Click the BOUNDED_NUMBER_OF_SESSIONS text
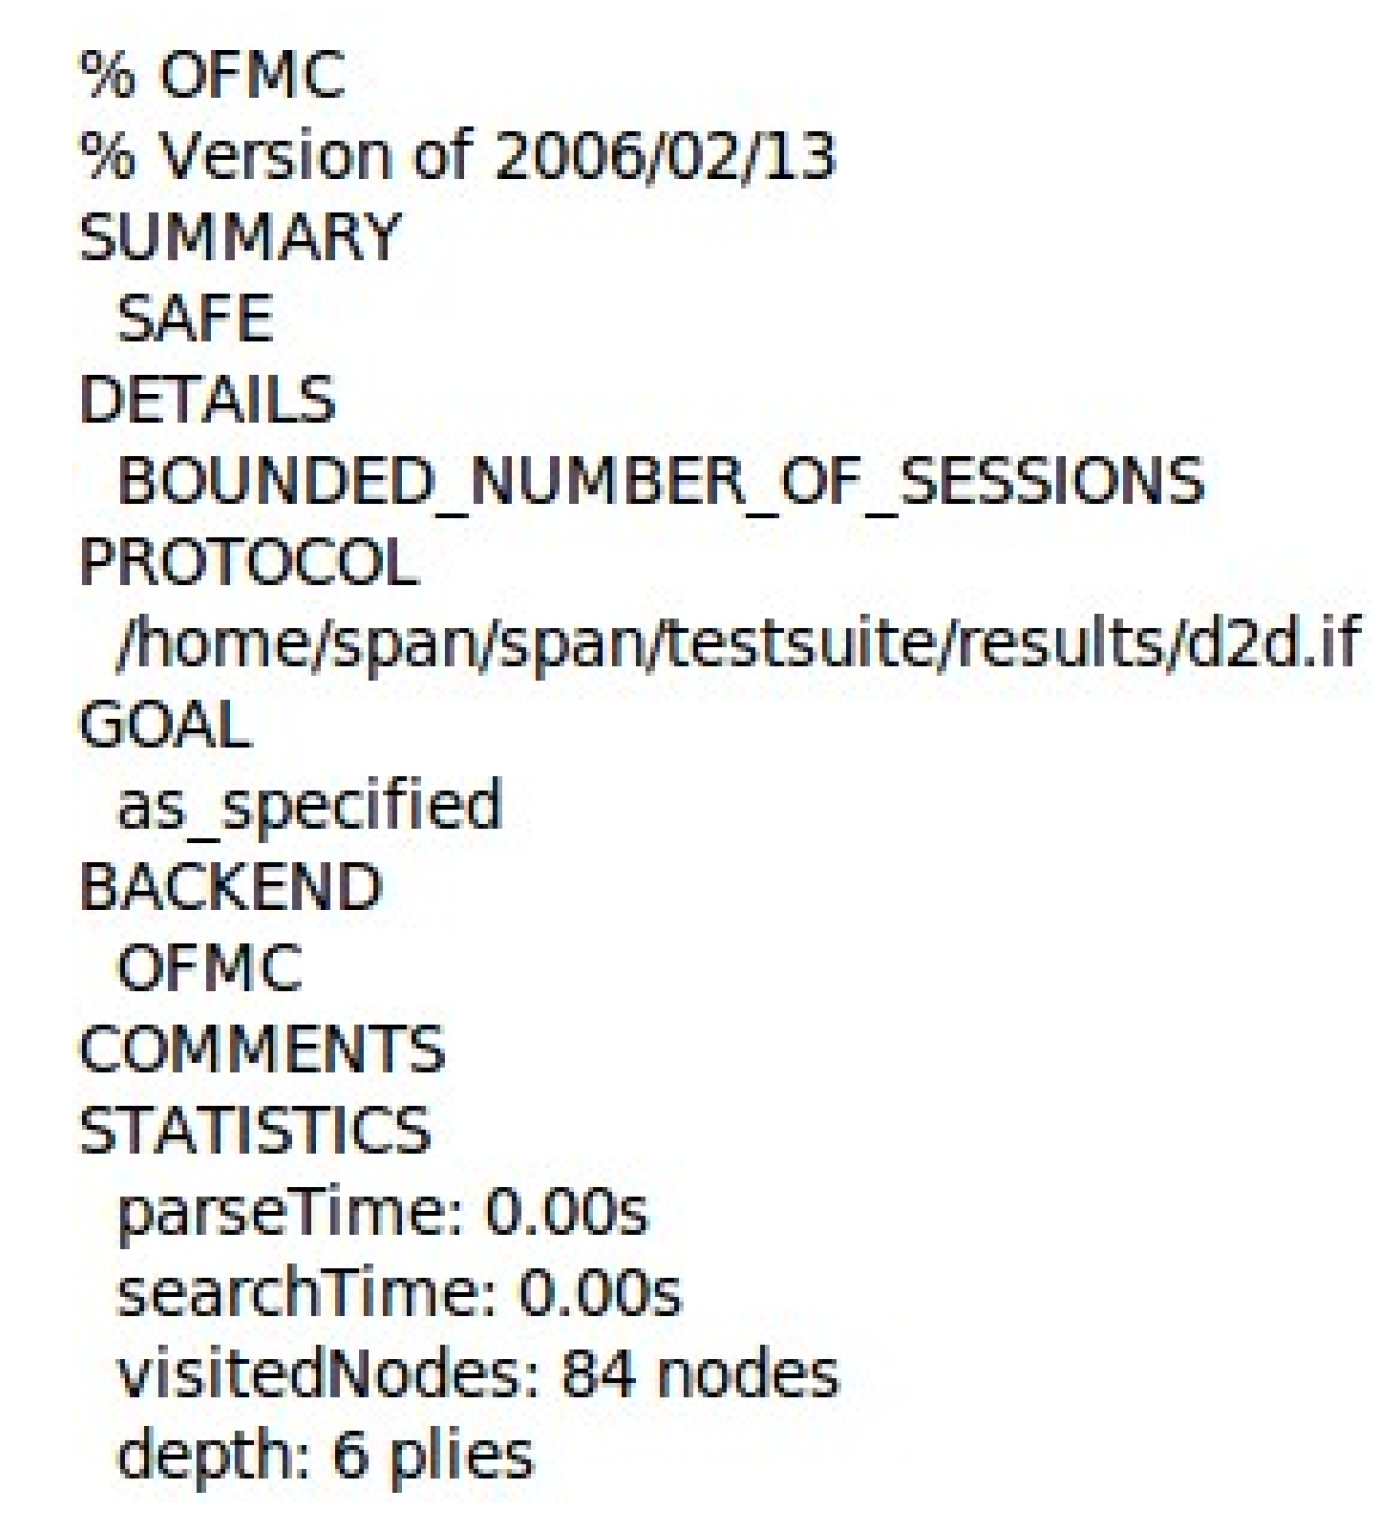Image resolution: width=1391 pixels, height=1517 pixels. [660, 481]
